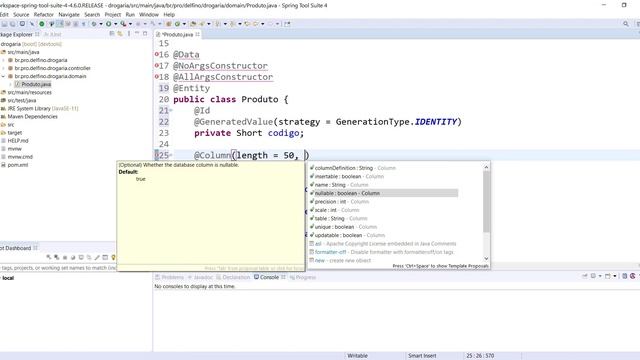Click the green Run toolbar button
The width and height of the screenshot is (640, 360).
109,24
